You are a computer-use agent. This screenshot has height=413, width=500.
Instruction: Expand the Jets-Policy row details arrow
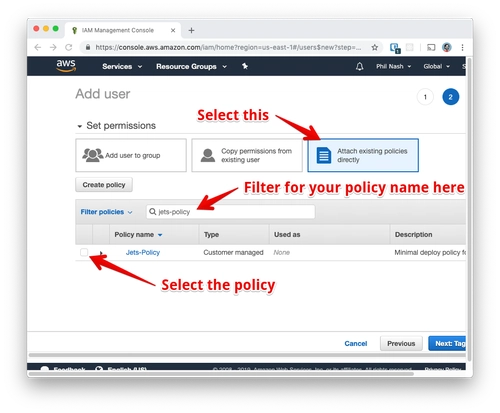tap(101, 253)
